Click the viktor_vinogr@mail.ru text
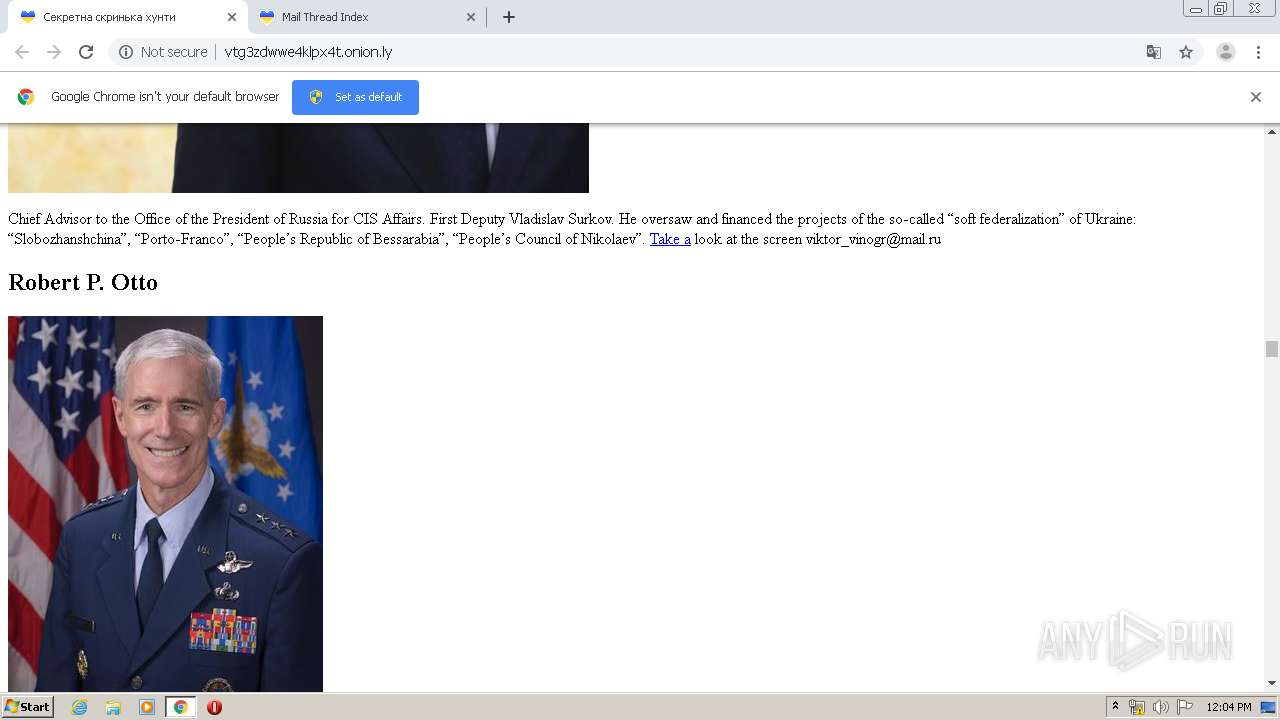Image resolution: width=1280 pixels, height=720 pixels. click(873, 239)
